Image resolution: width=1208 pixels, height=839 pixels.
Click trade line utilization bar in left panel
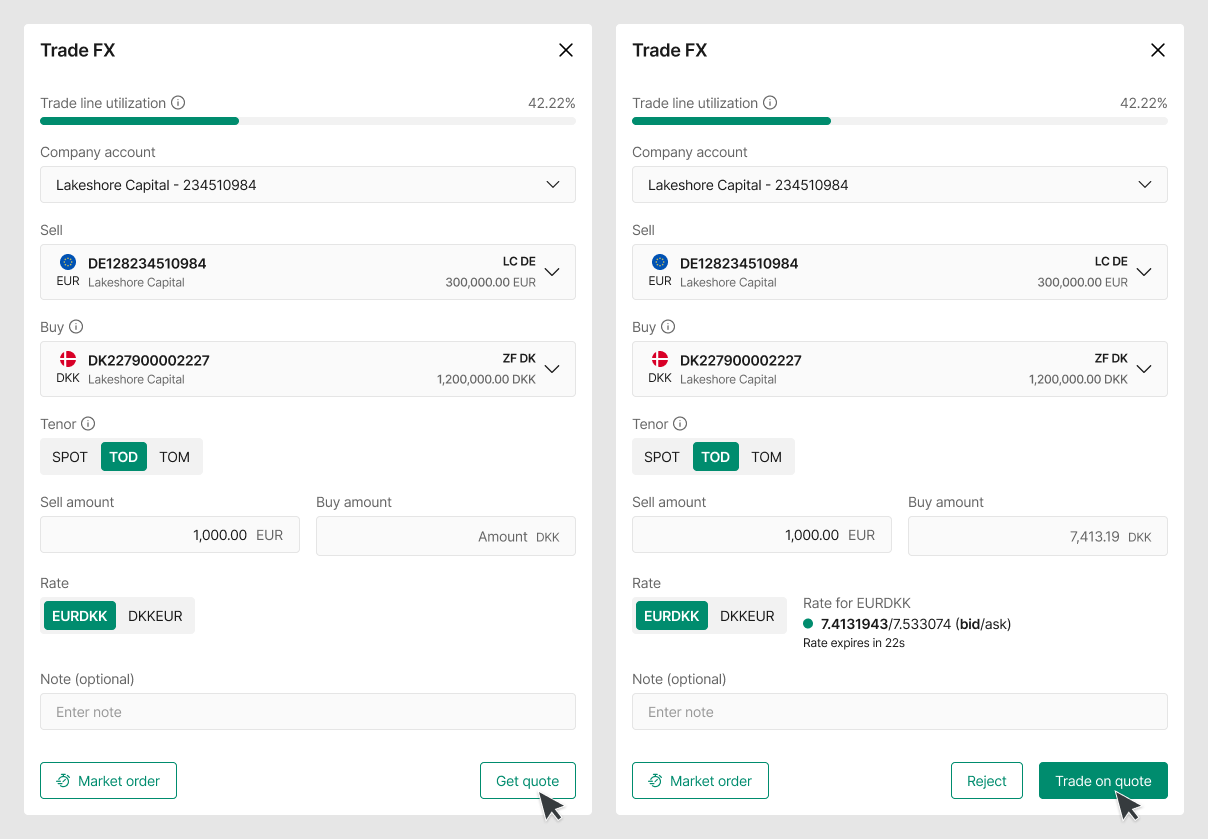coord(308,121)
